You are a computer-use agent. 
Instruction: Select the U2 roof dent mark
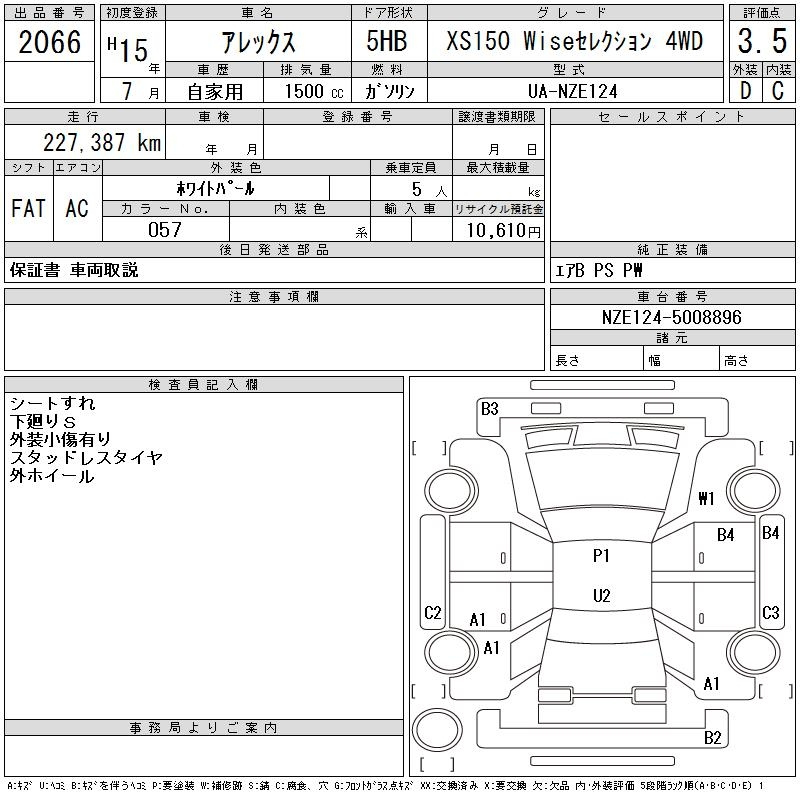(602, 595)
